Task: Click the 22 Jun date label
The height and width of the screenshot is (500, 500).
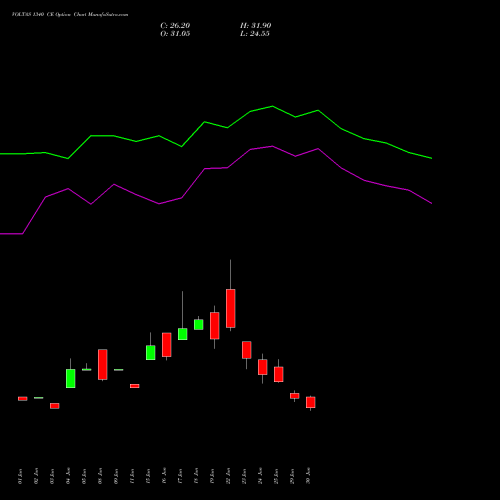Action: point(228,476)
